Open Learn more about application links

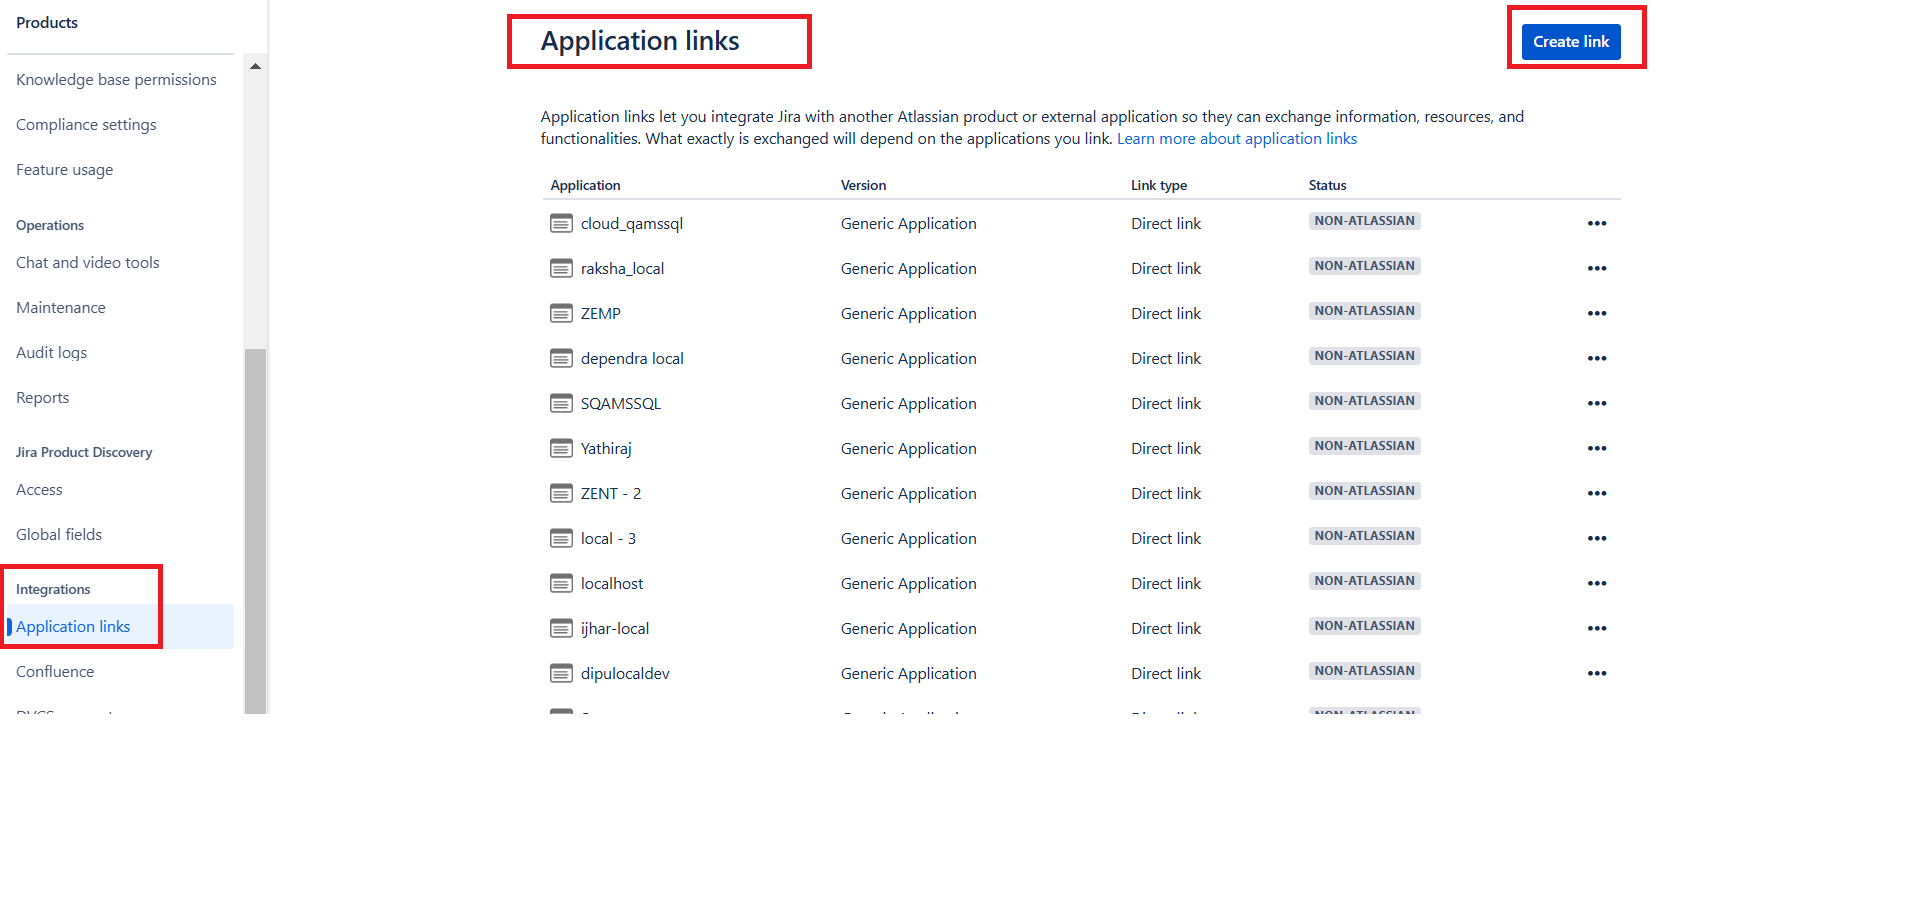pos(1236,139)
